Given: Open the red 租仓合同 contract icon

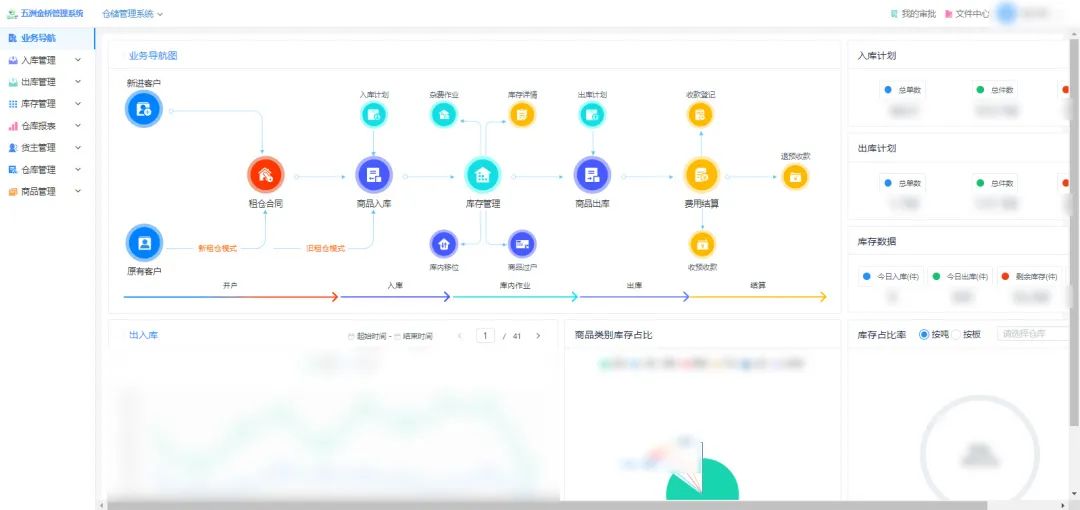Looking at the screenshot, I should pos(265,175).
